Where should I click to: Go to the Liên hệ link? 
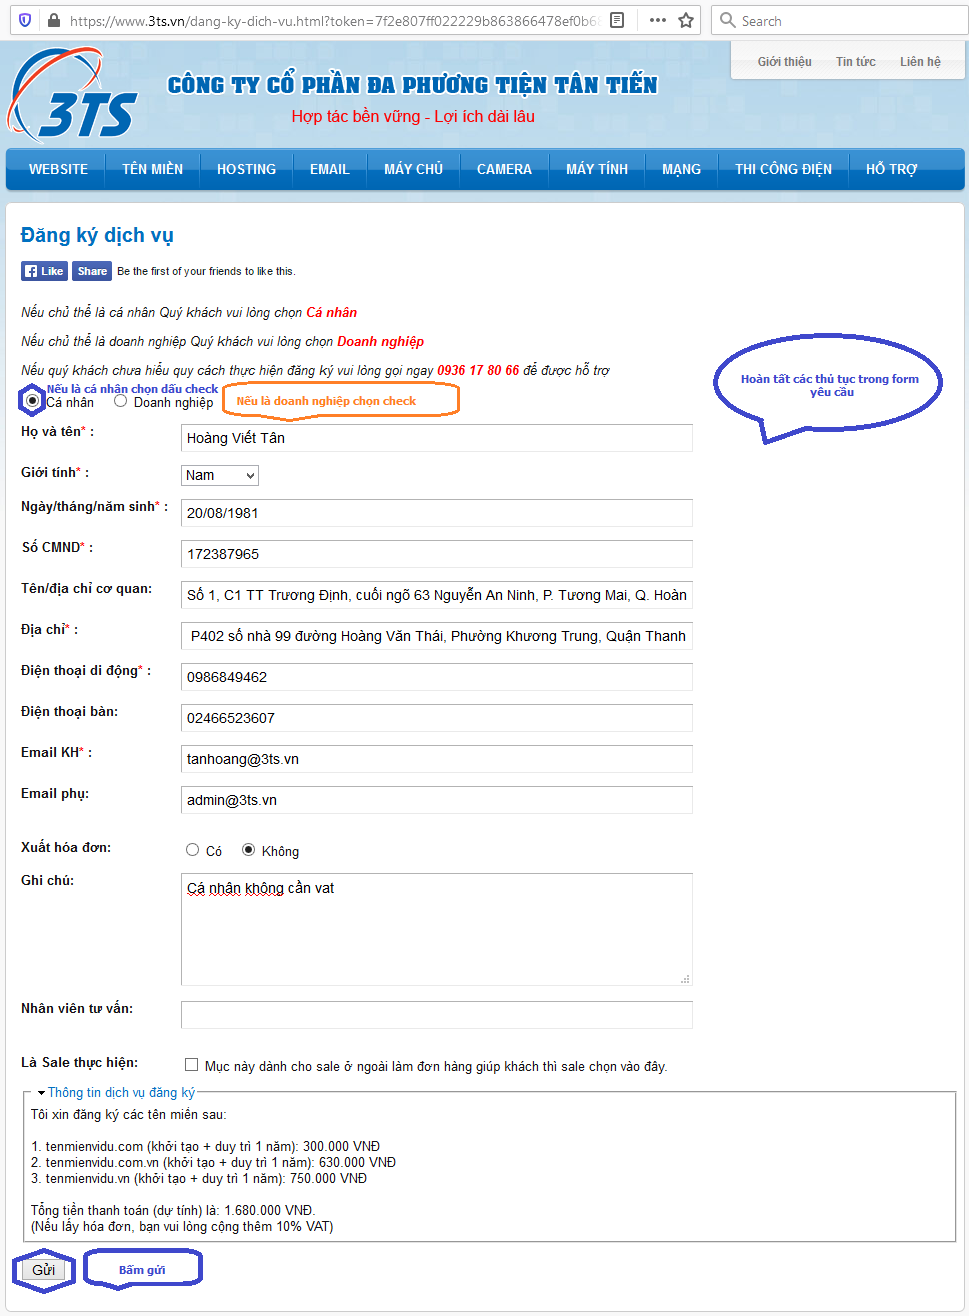point(920,62)
